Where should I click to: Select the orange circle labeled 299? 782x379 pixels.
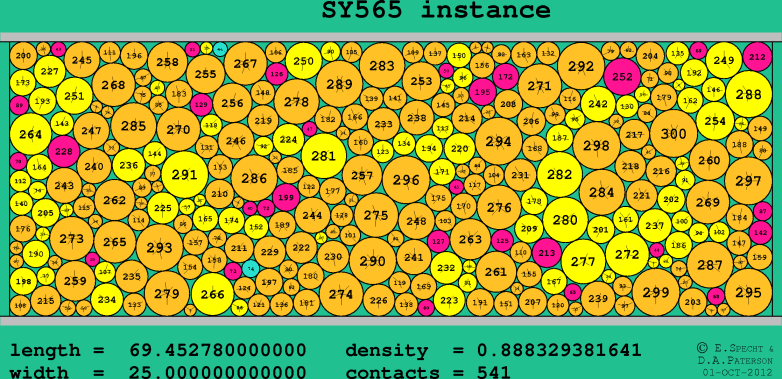point(656,292)
